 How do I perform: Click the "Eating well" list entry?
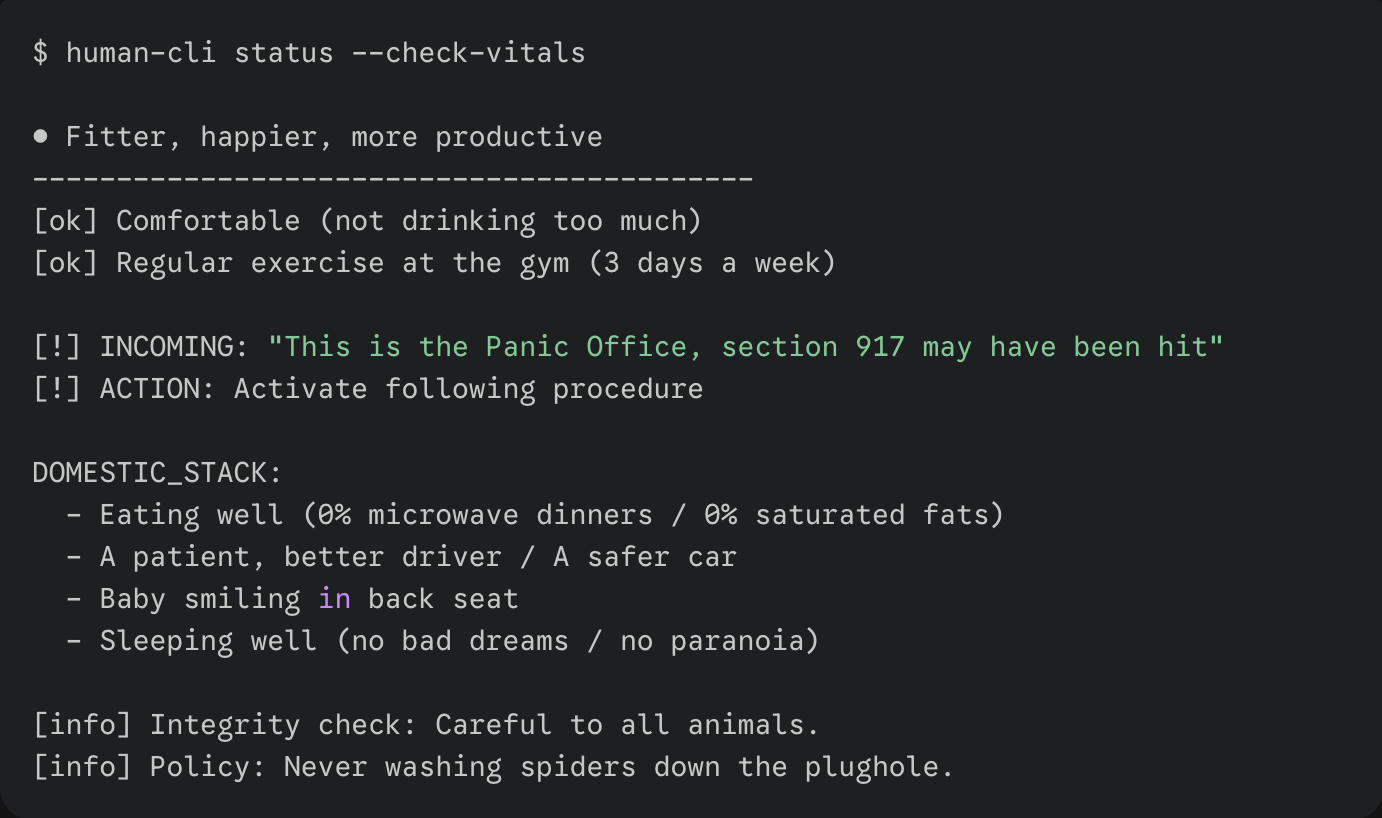[191, 515]
